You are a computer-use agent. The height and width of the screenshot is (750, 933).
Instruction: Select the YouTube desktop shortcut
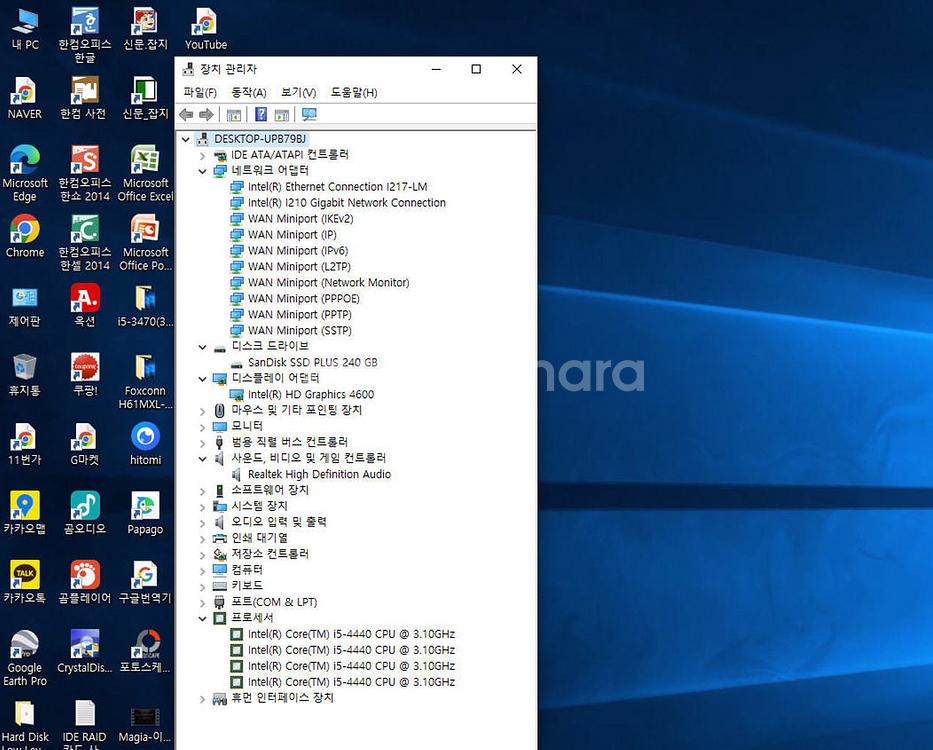click(x=206, y=29)
